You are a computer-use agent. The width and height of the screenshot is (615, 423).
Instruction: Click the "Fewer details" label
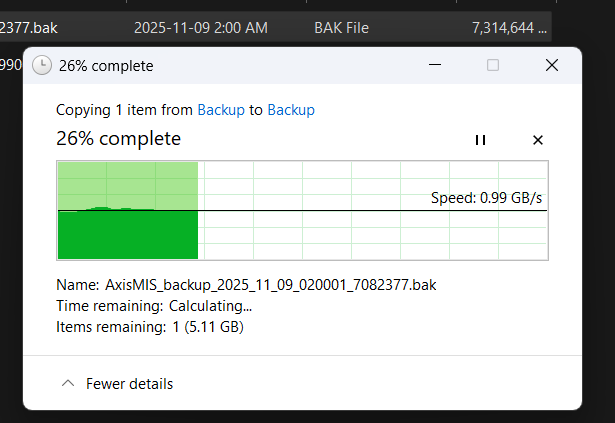(129, 383)
